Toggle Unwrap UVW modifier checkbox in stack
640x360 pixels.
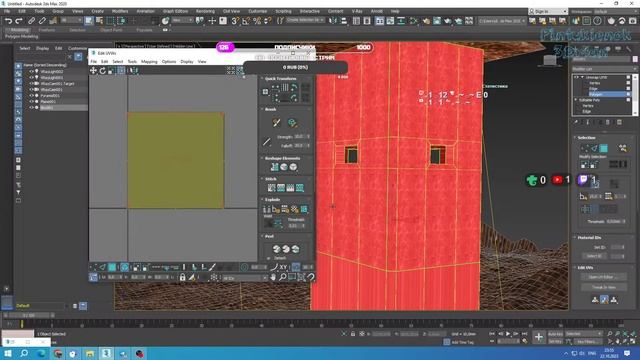(x=628, y=77)
